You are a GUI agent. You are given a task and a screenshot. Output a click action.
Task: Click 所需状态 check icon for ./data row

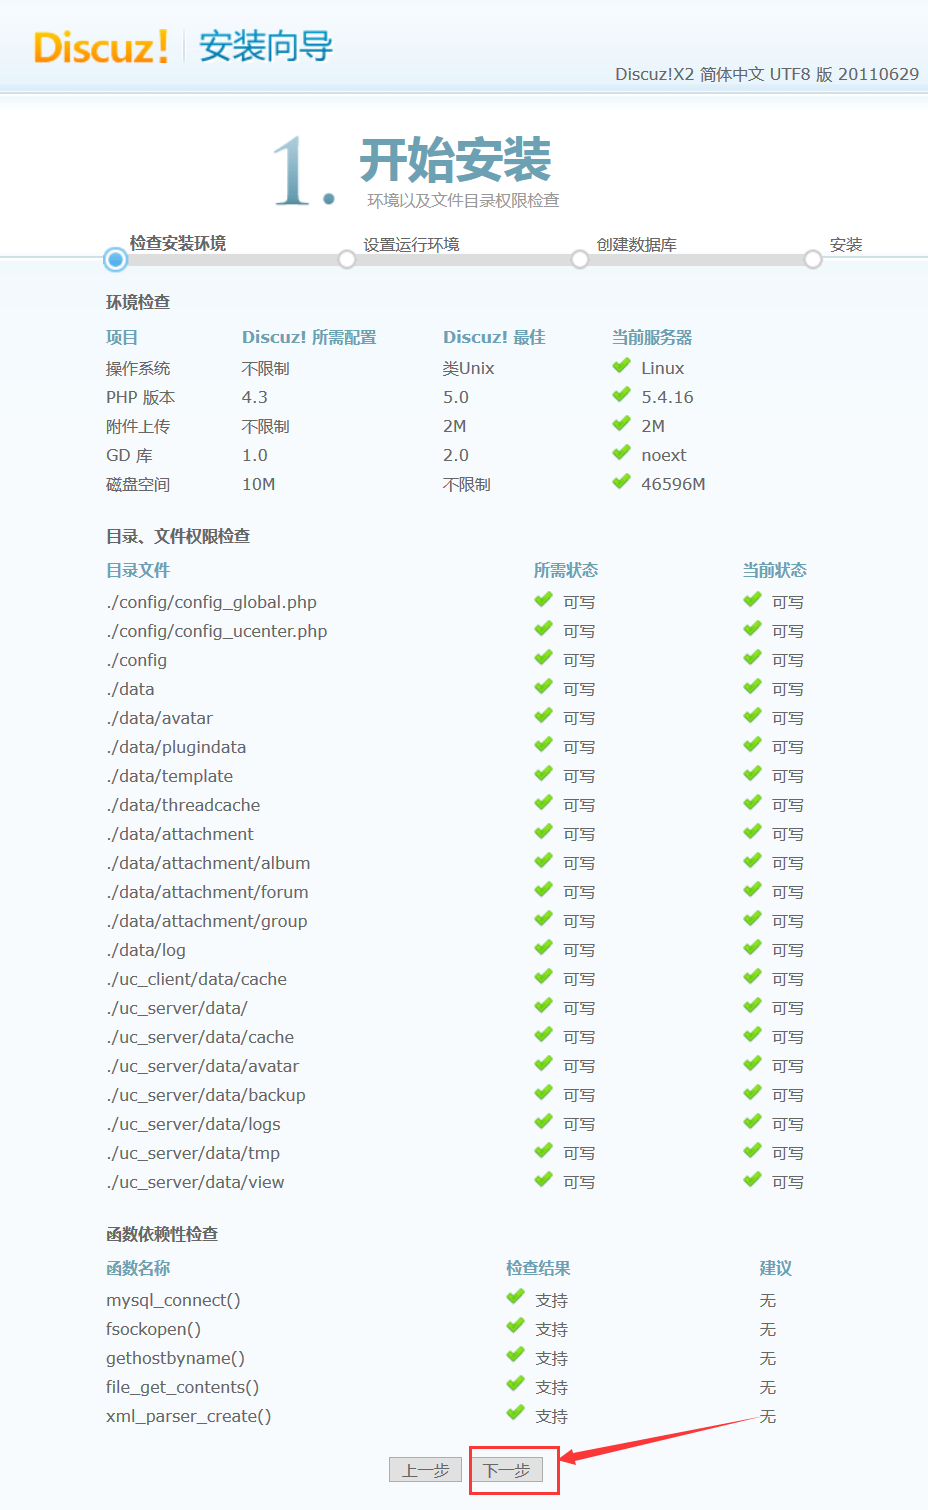click(x=544, y=687)
